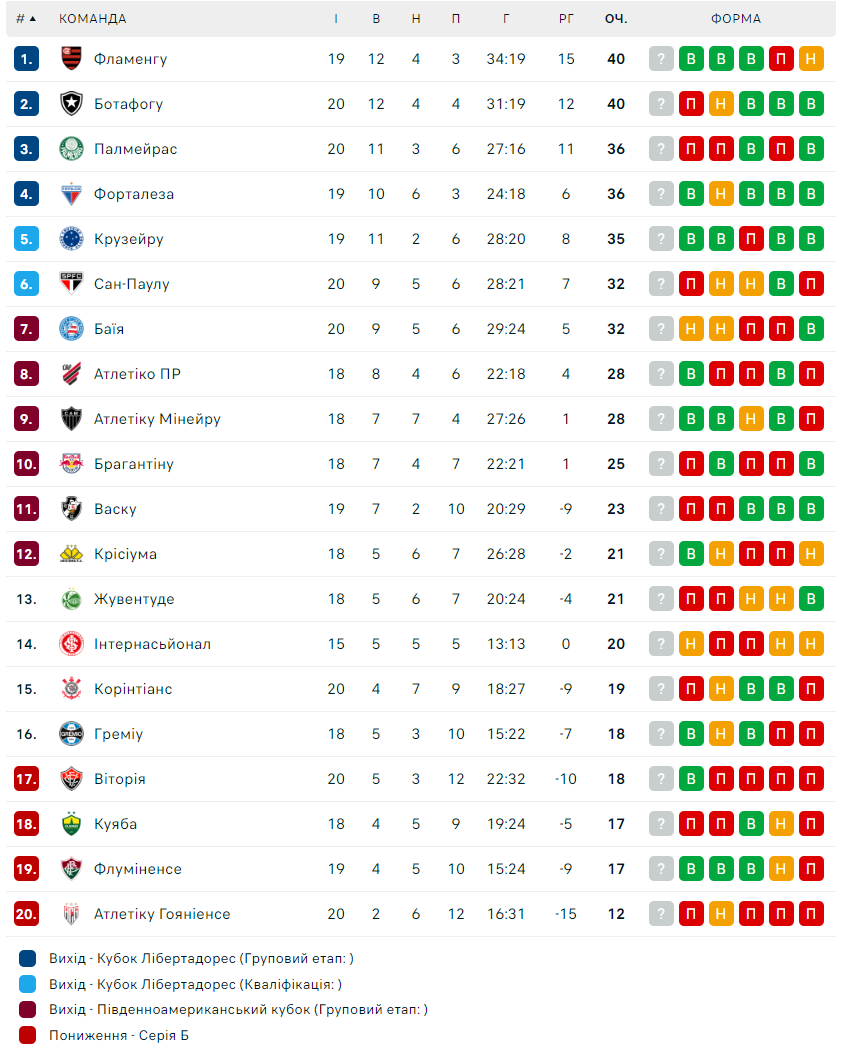
Task: Sort table by РГ goal difference column
Action: coord(566,19)
